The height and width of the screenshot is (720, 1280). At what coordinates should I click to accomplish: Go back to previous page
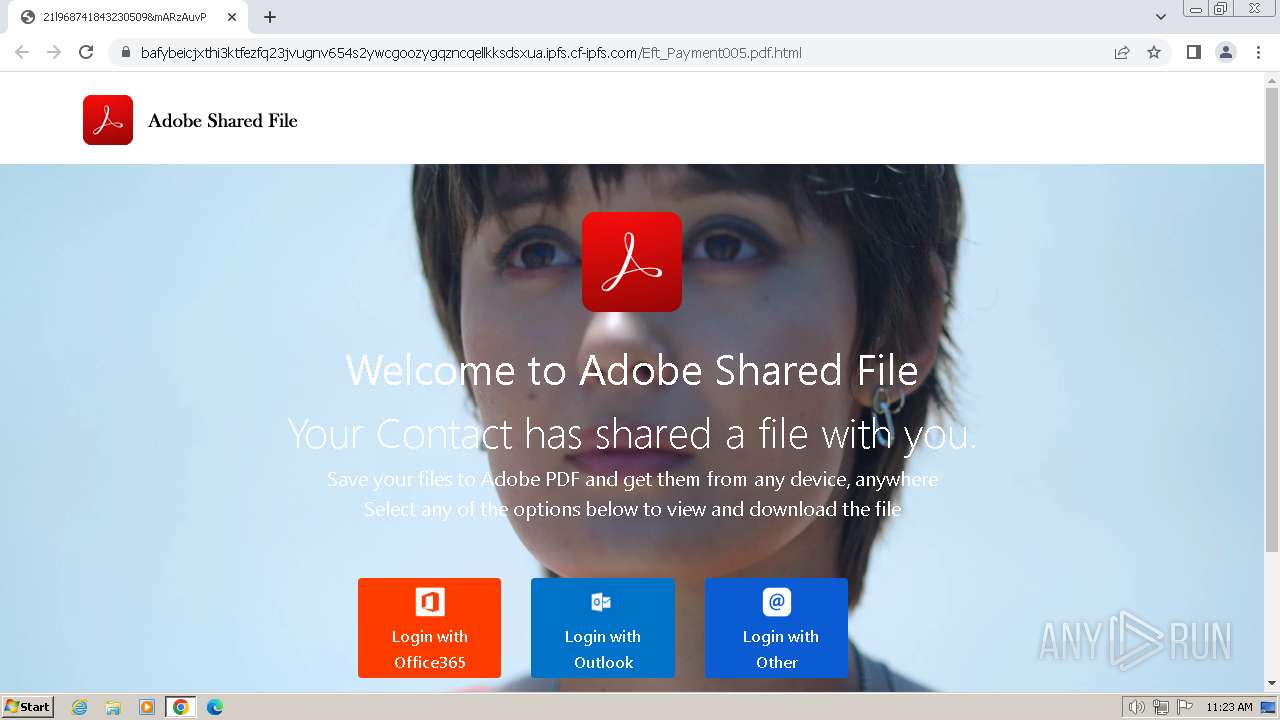click(x=22, y=52)
